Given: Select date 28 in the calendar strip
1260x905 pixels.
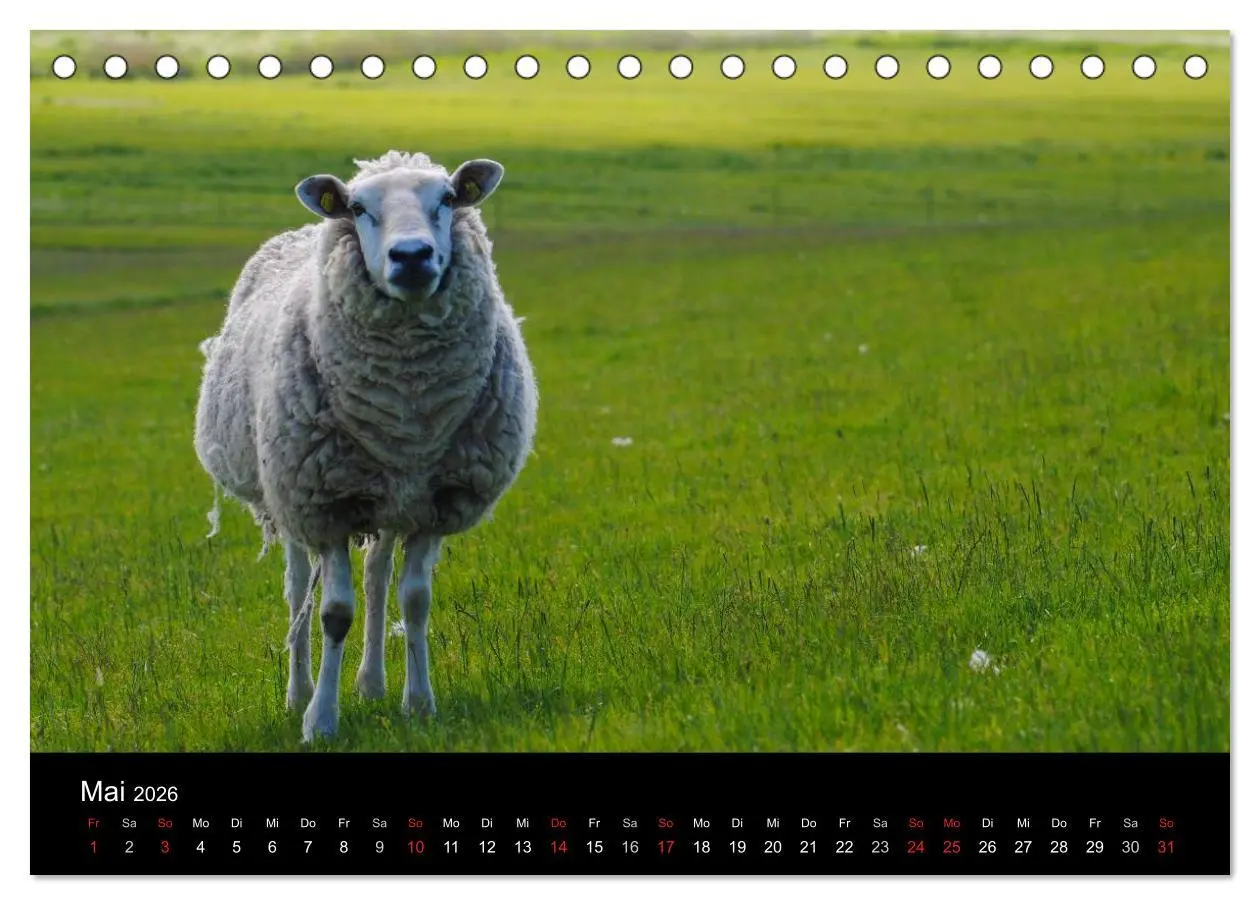Looking at the screenshot, I should point(1059,848).
